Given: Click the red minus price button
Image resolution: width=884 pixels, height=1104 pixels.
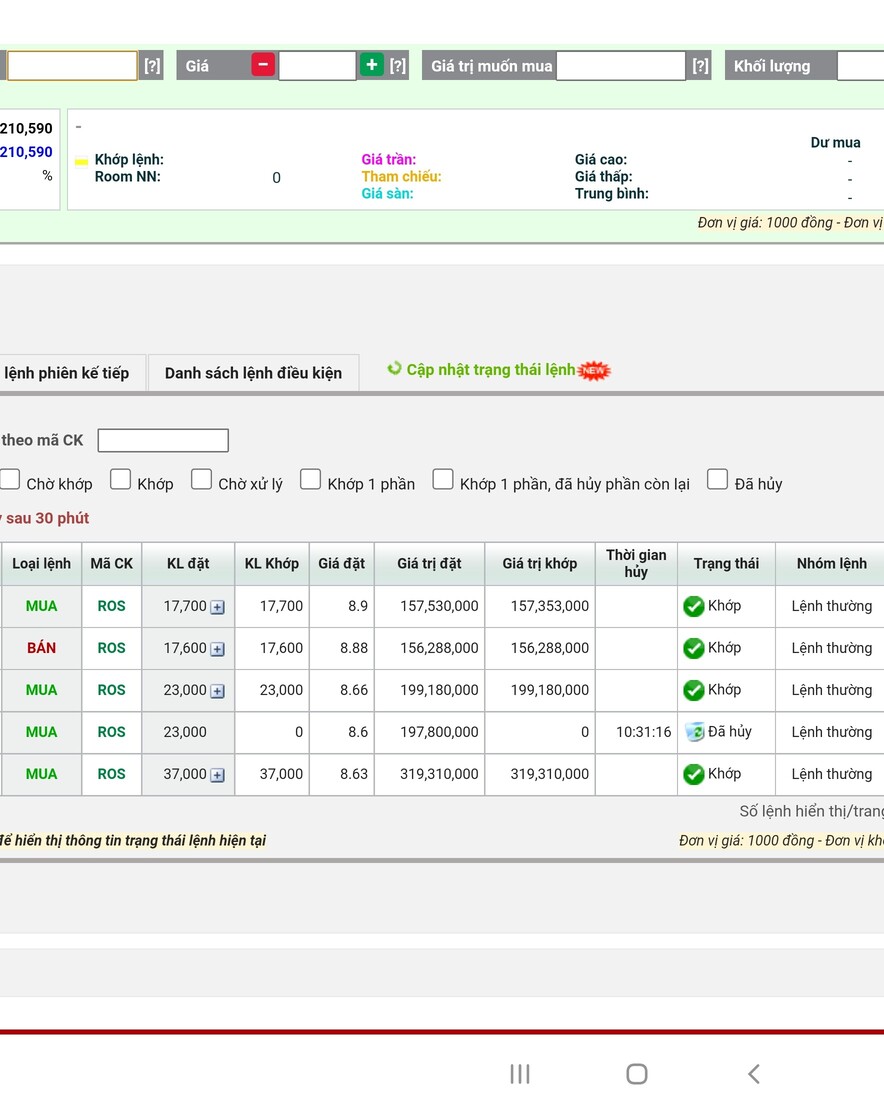Looking at the screenshot, I should pos(263,65).
